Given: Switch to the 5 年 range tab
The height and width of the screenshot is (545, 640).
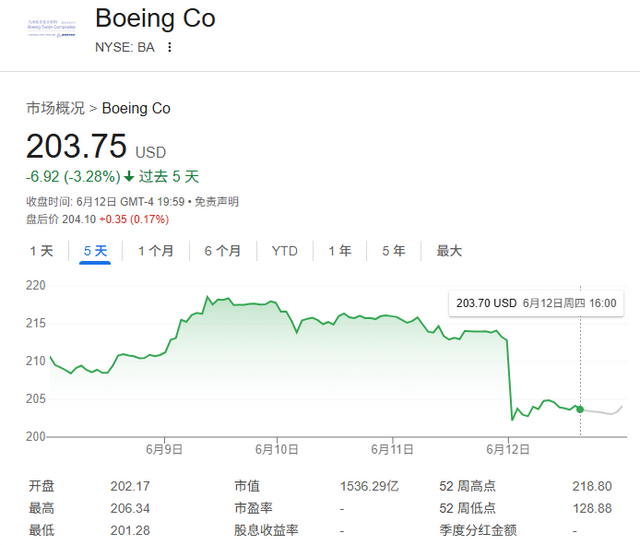Looking at the screenshot, I should [393, 251].
